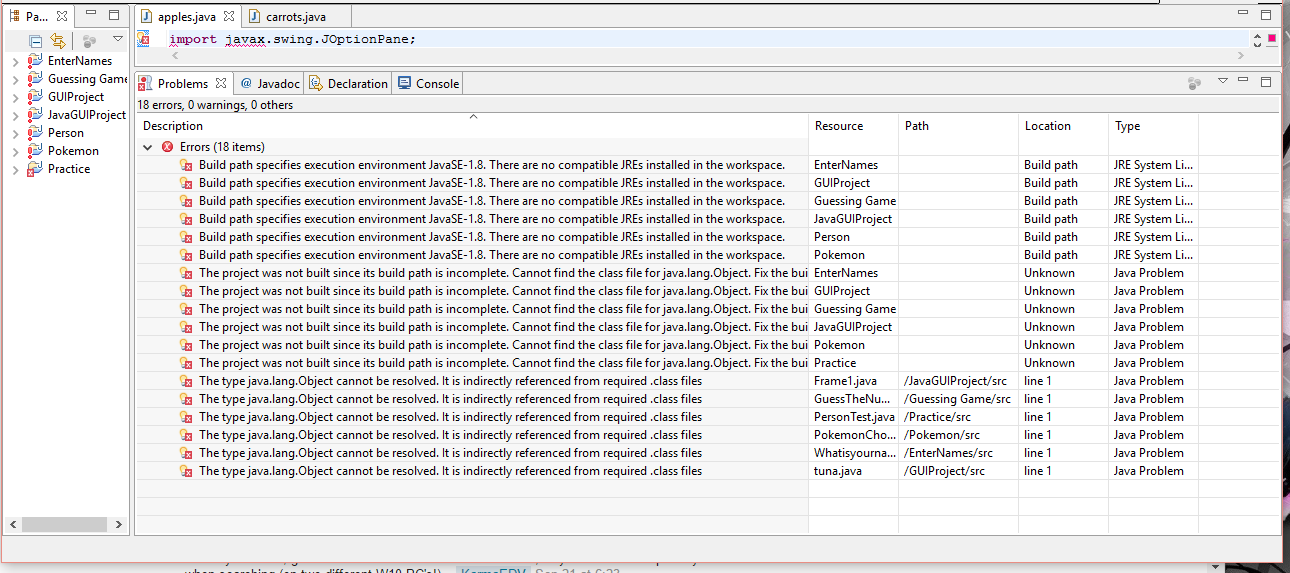Click the editor vertical scroll down arrow
The image size is (1290, 573).
(1257, 45)
